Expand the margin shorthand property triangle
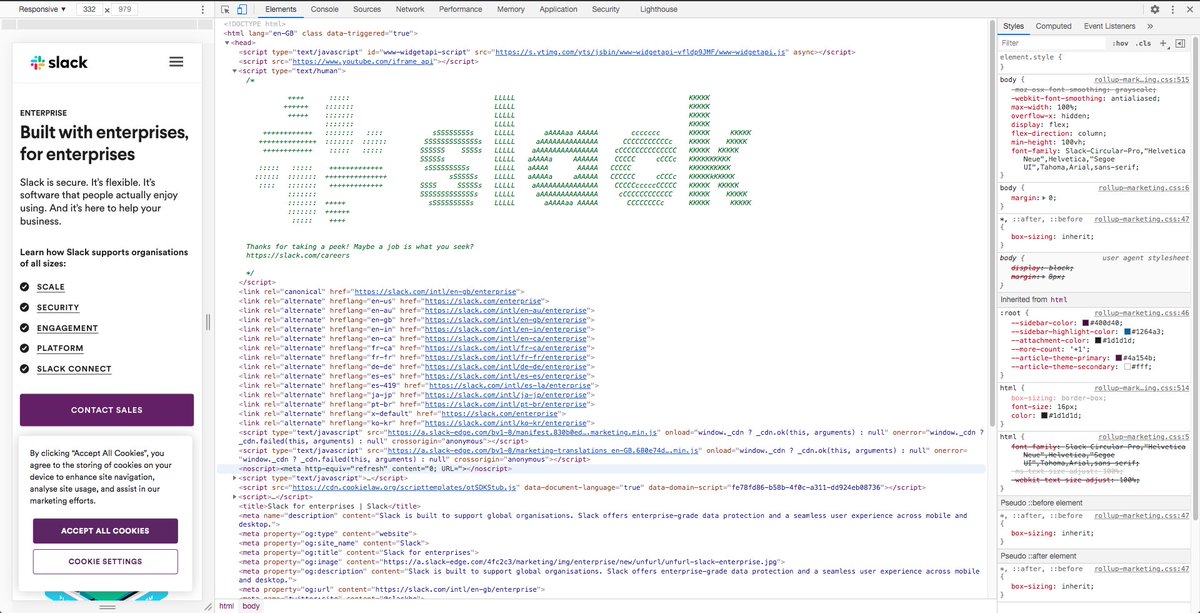1200x613 pixels. tap(1043, 198)
